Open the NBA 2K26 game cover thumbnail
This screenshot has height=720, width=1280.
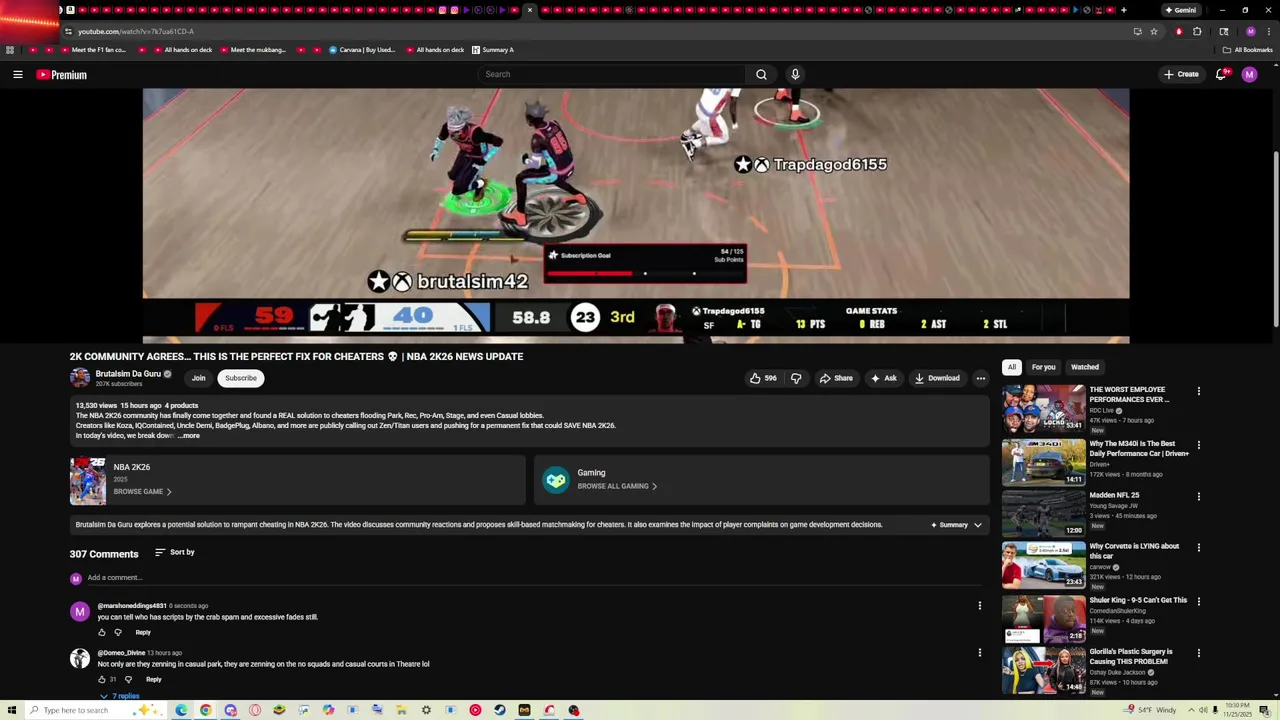point(88,481)
